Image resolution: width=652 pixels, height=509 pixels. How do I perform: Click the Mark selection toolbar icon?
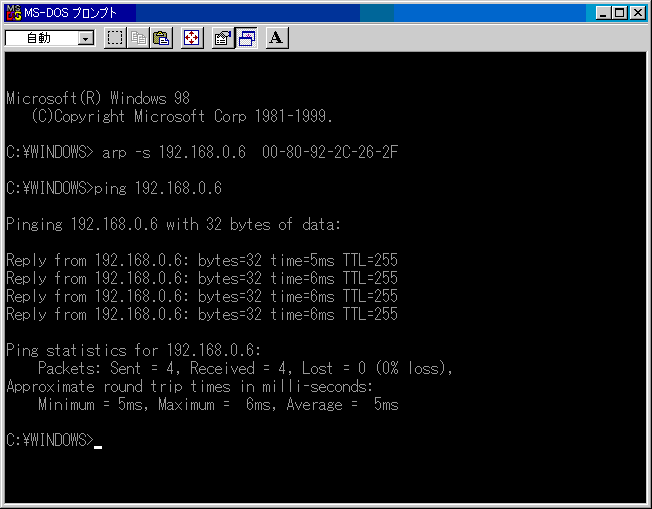point(115,38)
